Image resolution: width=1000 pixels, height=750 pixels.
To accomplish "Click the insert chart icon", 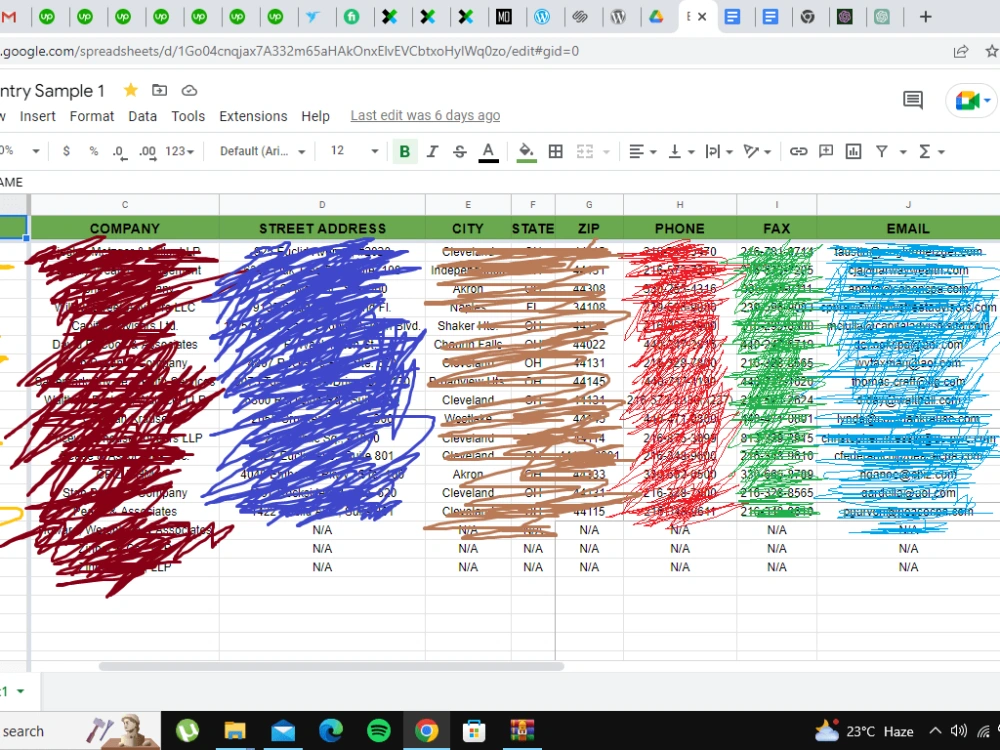I will [x=853, y=151].
